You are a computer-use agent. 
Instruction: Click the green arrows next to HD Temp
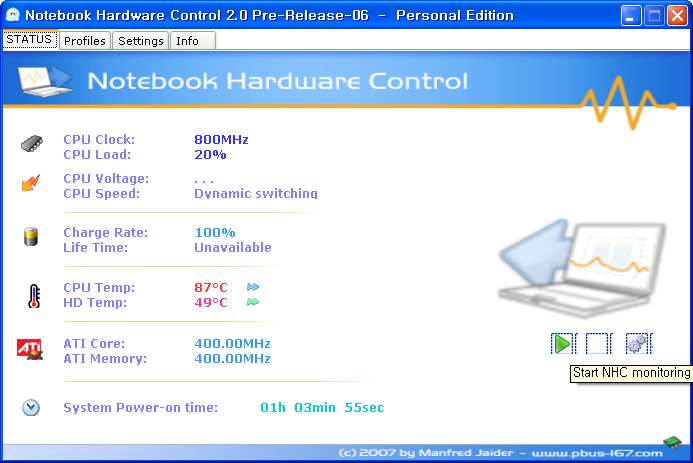point(253,302)
